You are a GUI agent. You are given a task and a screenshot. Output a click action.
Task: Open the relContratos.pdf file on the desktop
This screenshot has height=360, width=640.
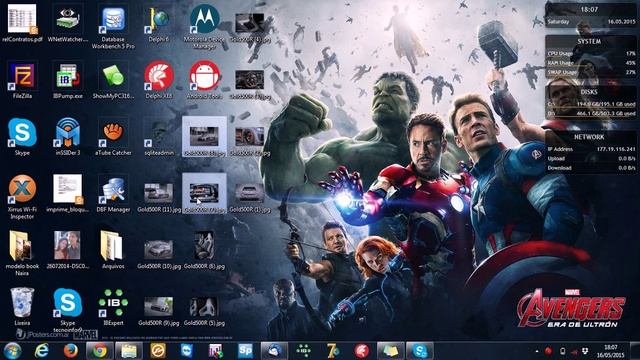tap(22, 23)
